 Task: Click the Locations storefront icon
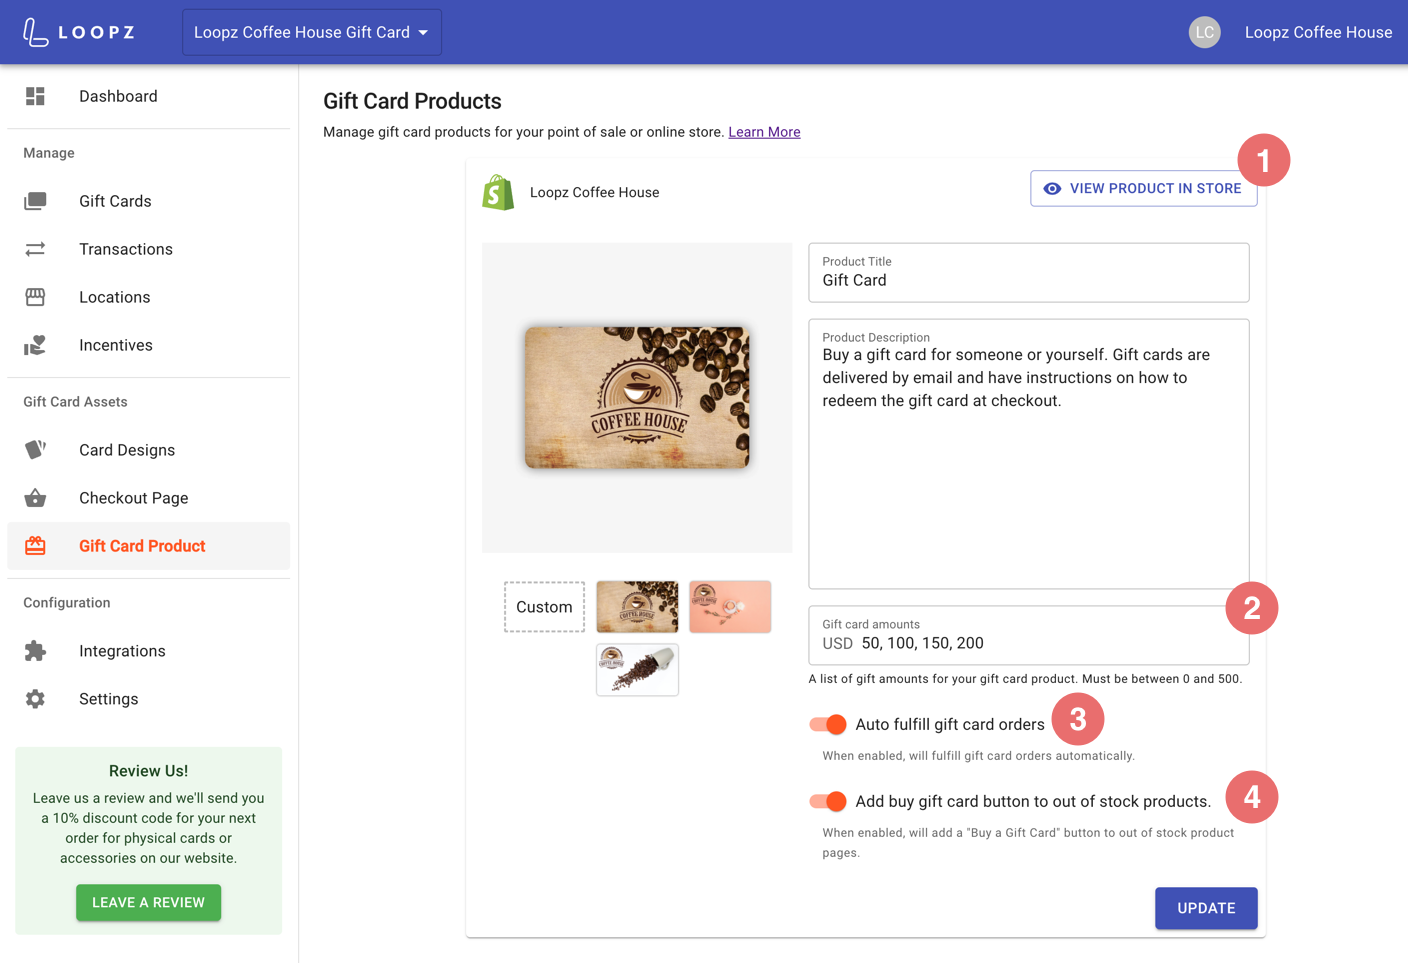click(35, 297)
